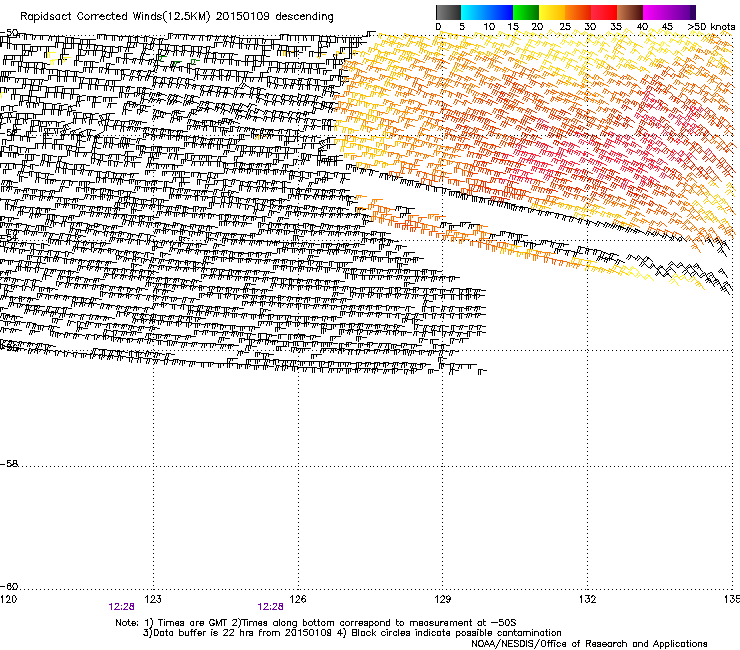
Task: Click the blue 10-15 knots legend swatch
Action: click(500, 12)
